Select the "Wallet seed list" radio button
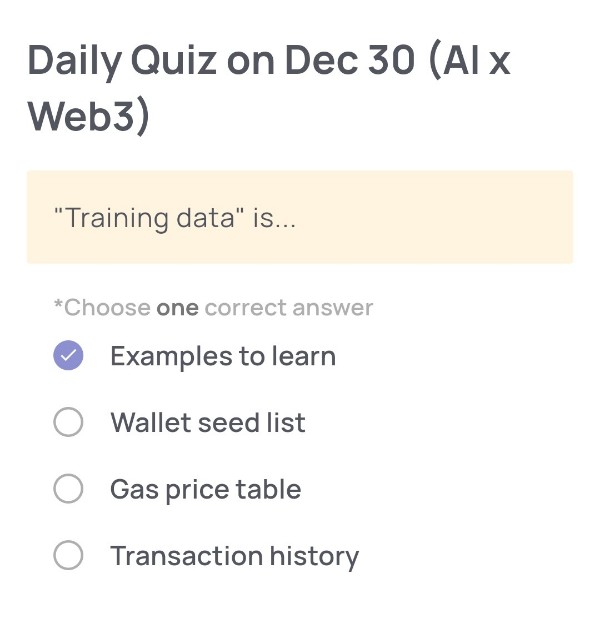Image resolution: width=600 pixels, height=629 pixels. point(68,423)
